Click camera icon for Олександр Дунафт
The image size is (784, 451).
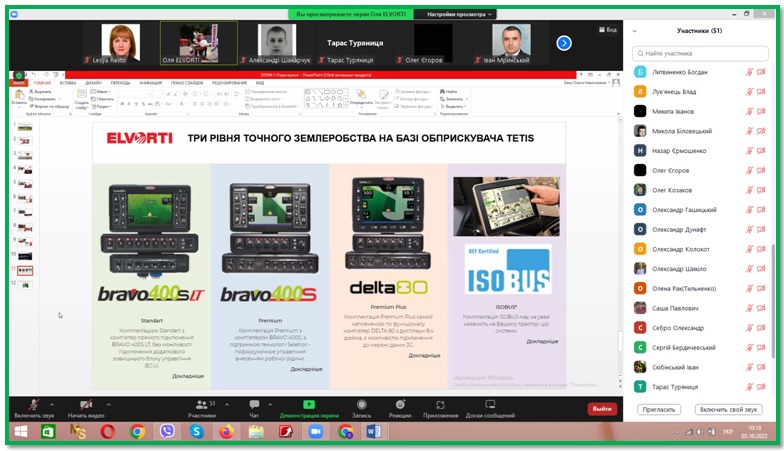[x=761, y=230]
